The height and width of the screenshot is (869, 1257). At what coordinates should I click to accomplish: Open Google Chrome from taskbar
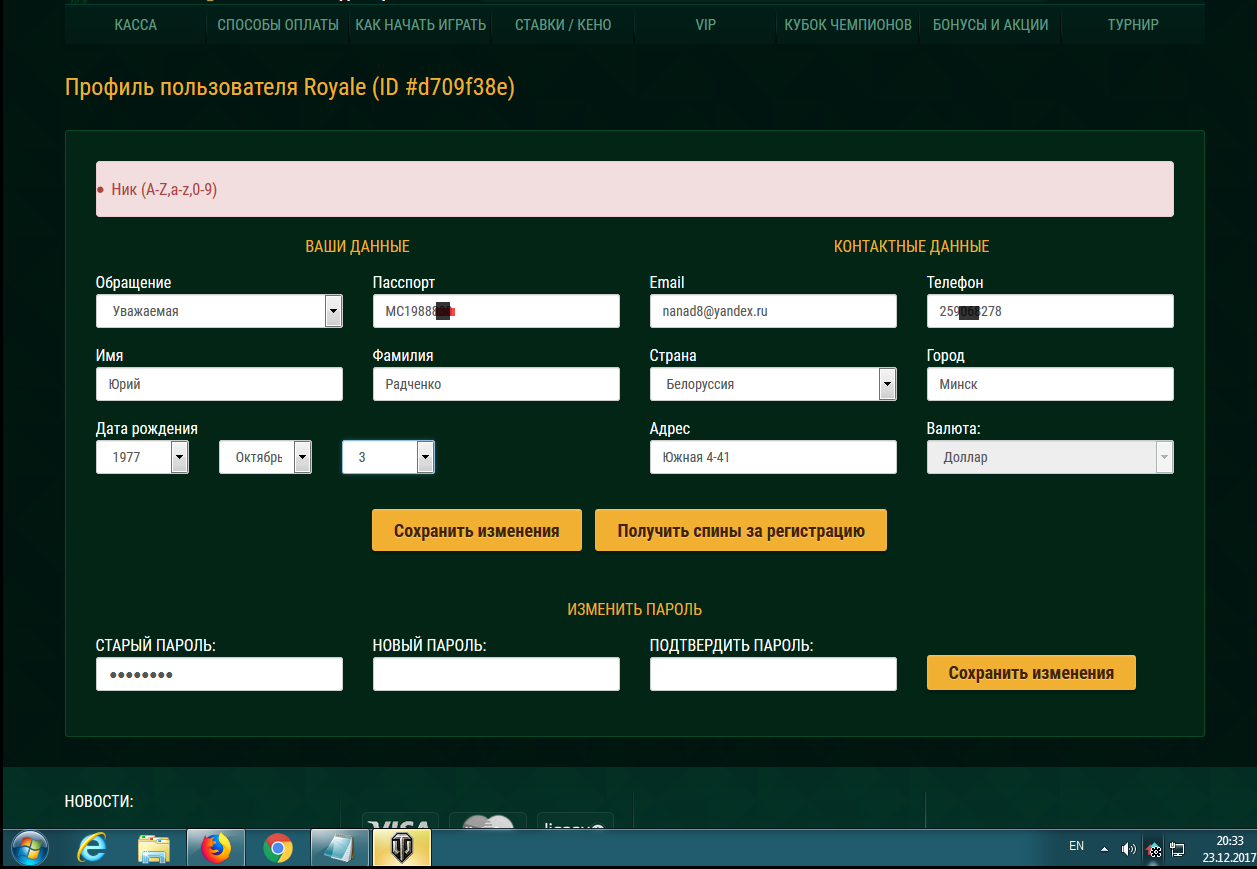point(277,848)
